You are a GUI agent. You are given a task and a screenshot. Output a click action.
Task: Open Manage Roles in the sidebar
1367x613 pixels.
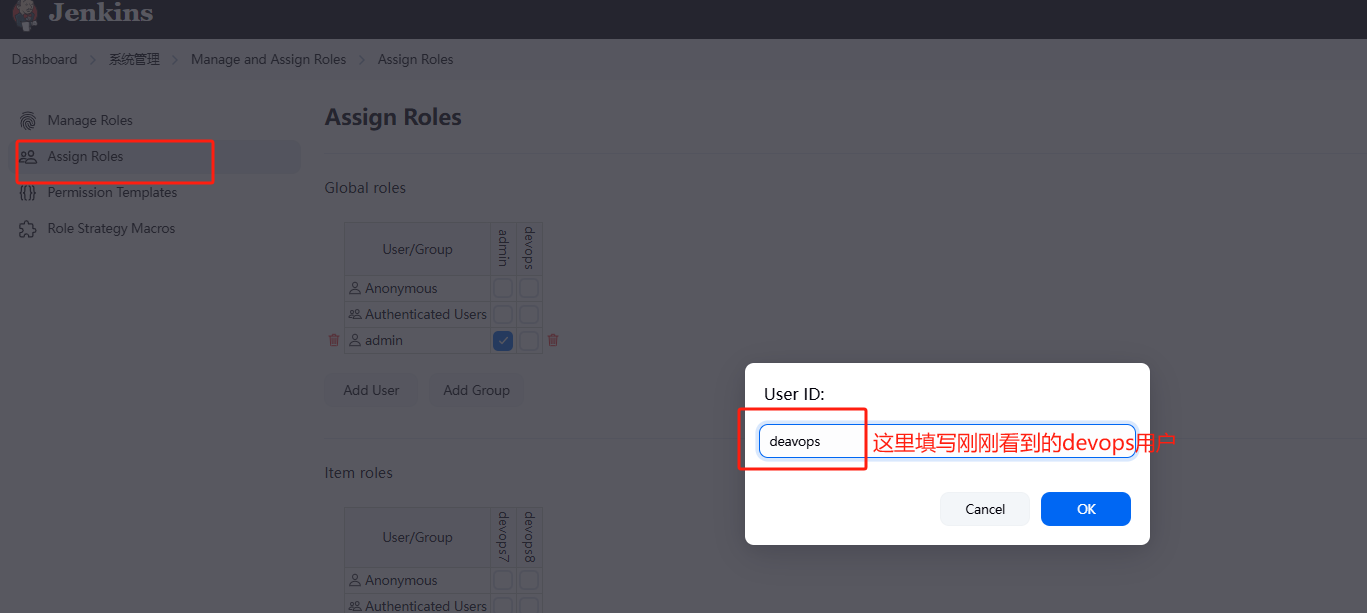point(155,120)
